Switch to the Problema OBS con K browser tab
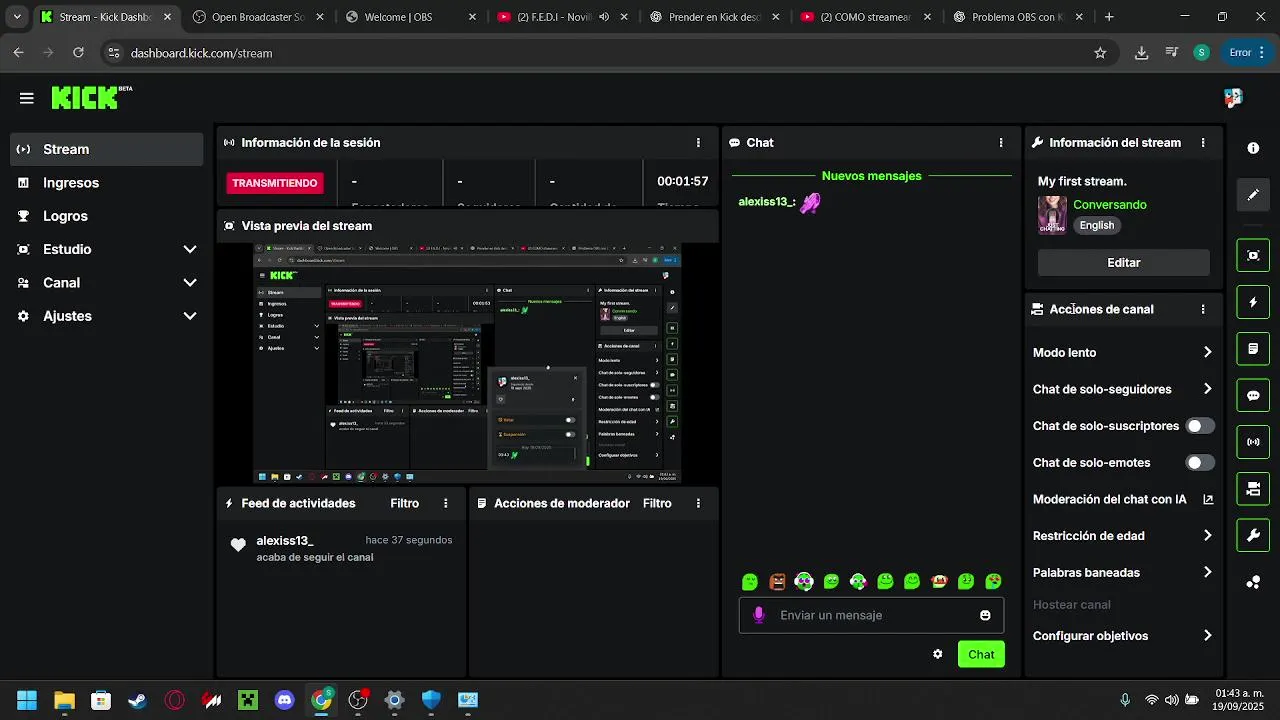 click(x=1016, y=17)
